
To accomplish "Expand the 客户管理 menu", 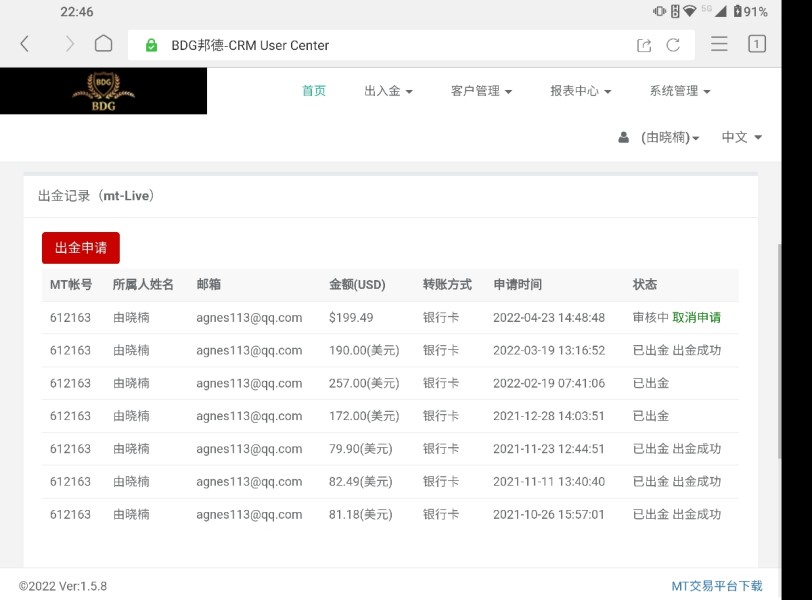I will (481, 91).
